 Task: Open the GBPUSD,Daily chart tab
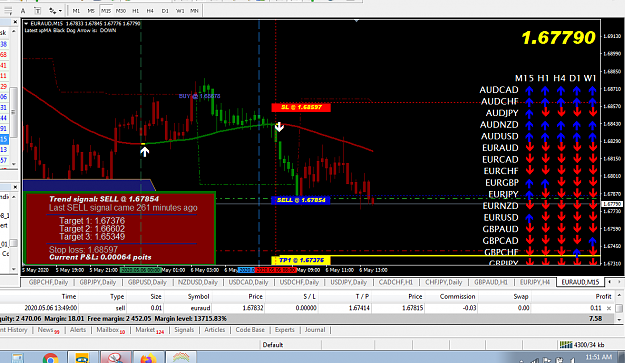[147, 282]
